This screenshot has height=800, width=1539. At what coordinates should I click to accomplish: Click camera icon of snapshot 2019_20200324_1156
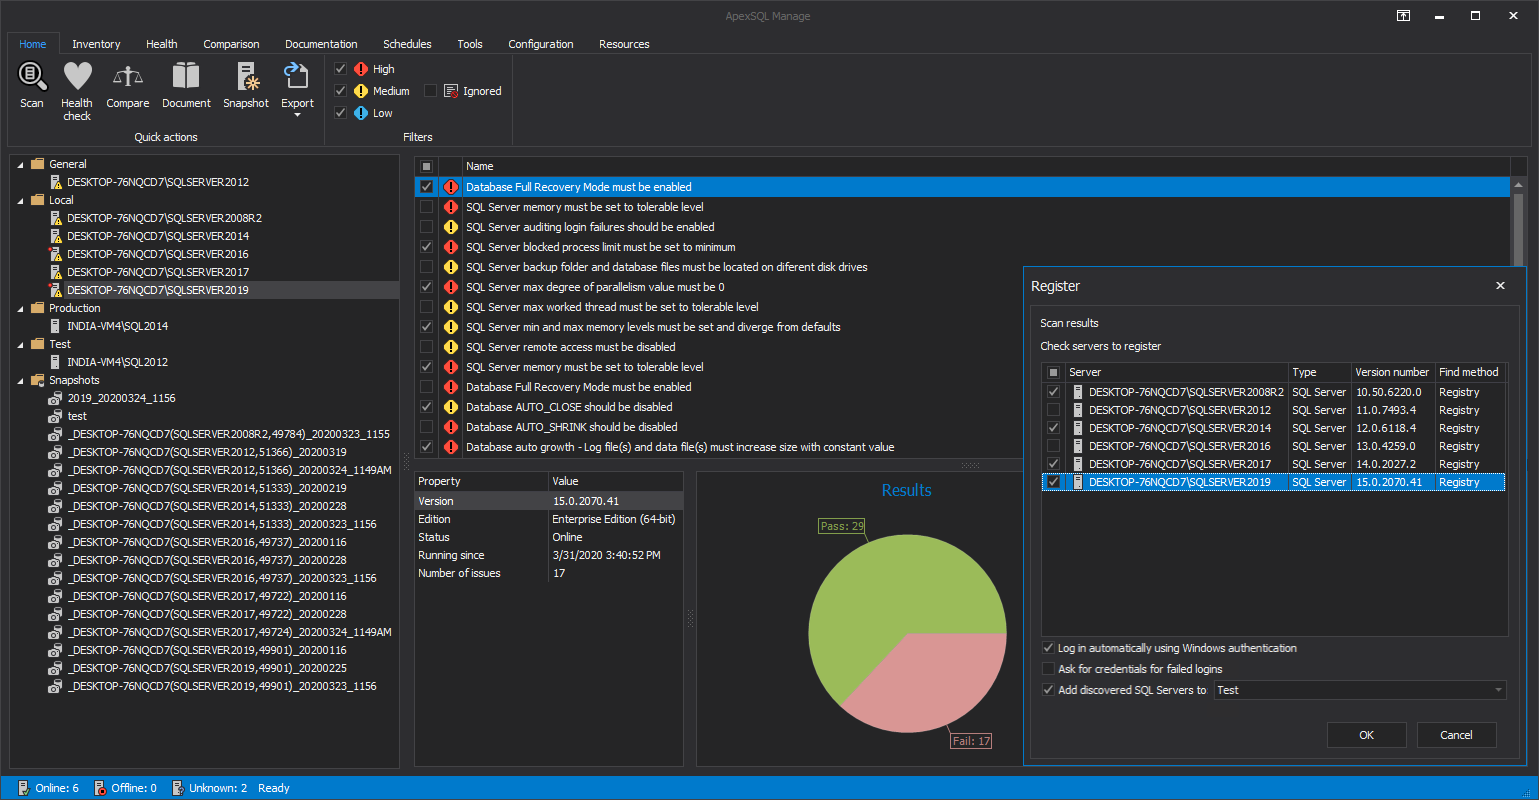(x=56, y=398)
